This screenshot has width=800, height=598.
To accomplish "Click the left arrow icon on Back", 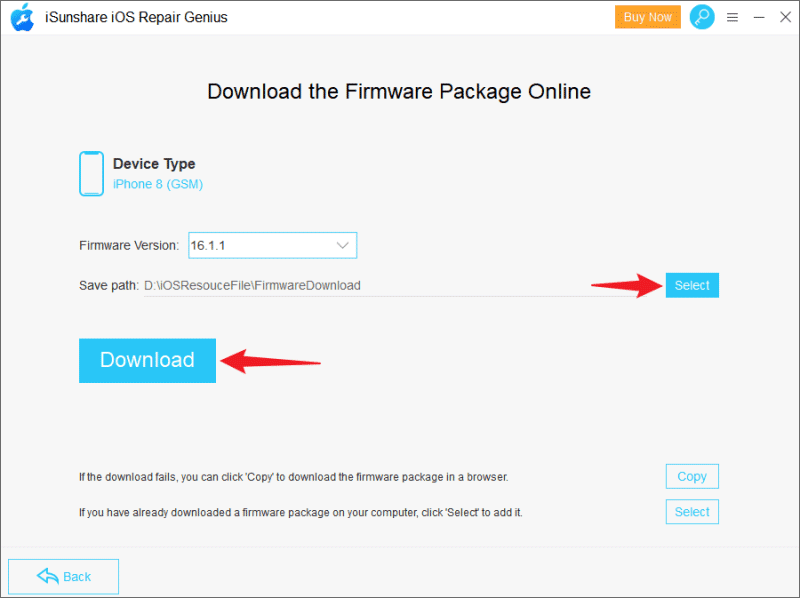I will click(47, 576).
